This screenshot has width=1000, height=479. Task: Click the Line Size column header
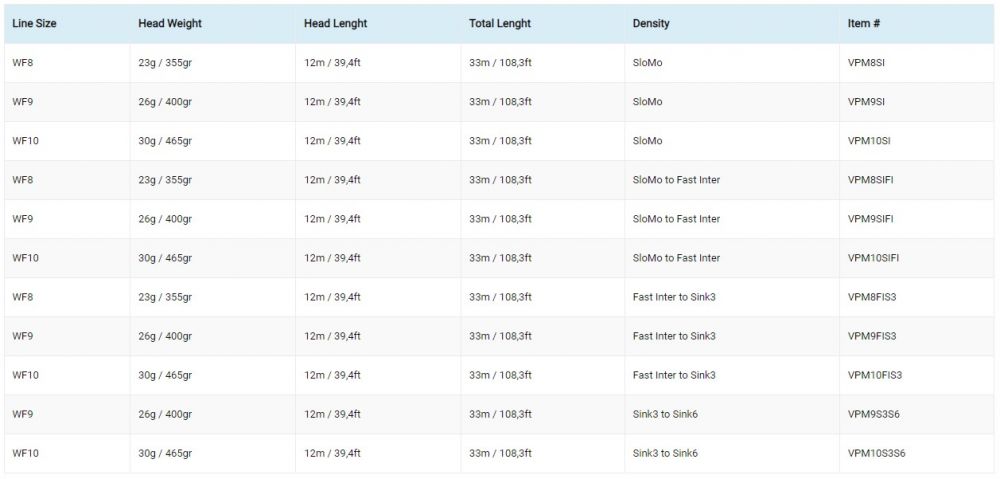click(34, 23)
